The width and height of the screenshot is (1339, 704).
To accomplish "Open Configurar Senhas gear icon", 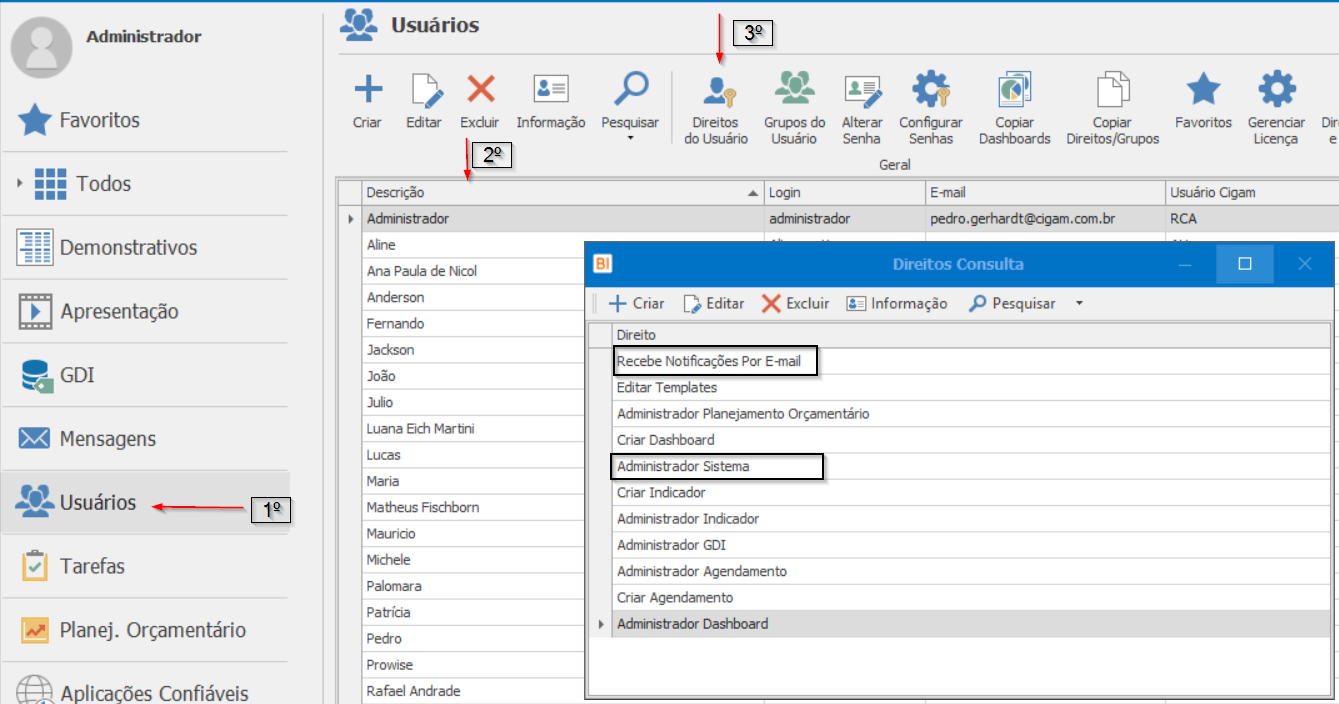I will coord(931,89).
